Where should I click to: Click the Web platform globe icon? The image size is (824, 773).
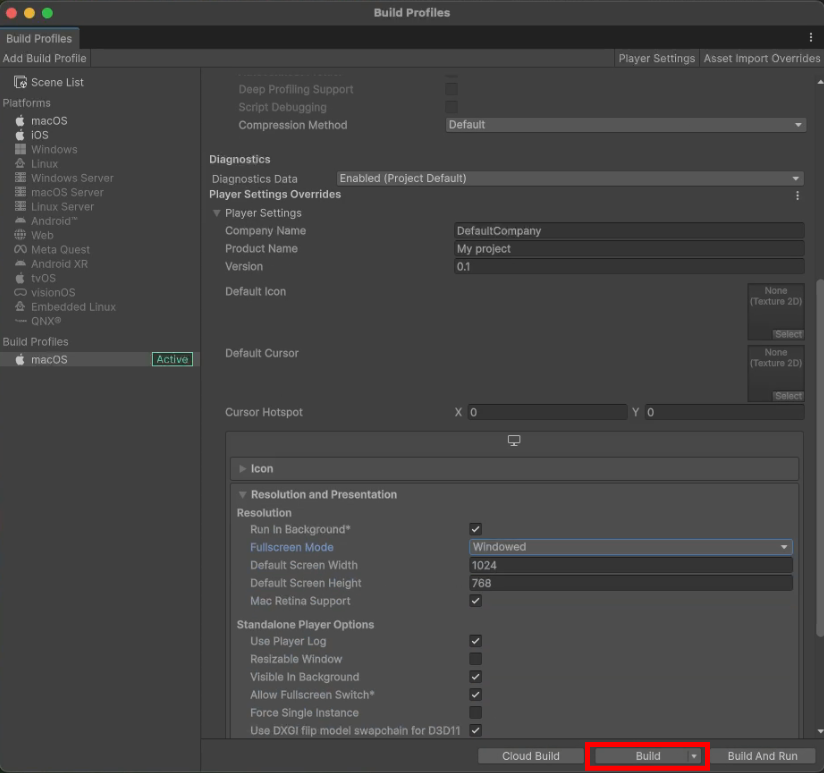(19, 235)
